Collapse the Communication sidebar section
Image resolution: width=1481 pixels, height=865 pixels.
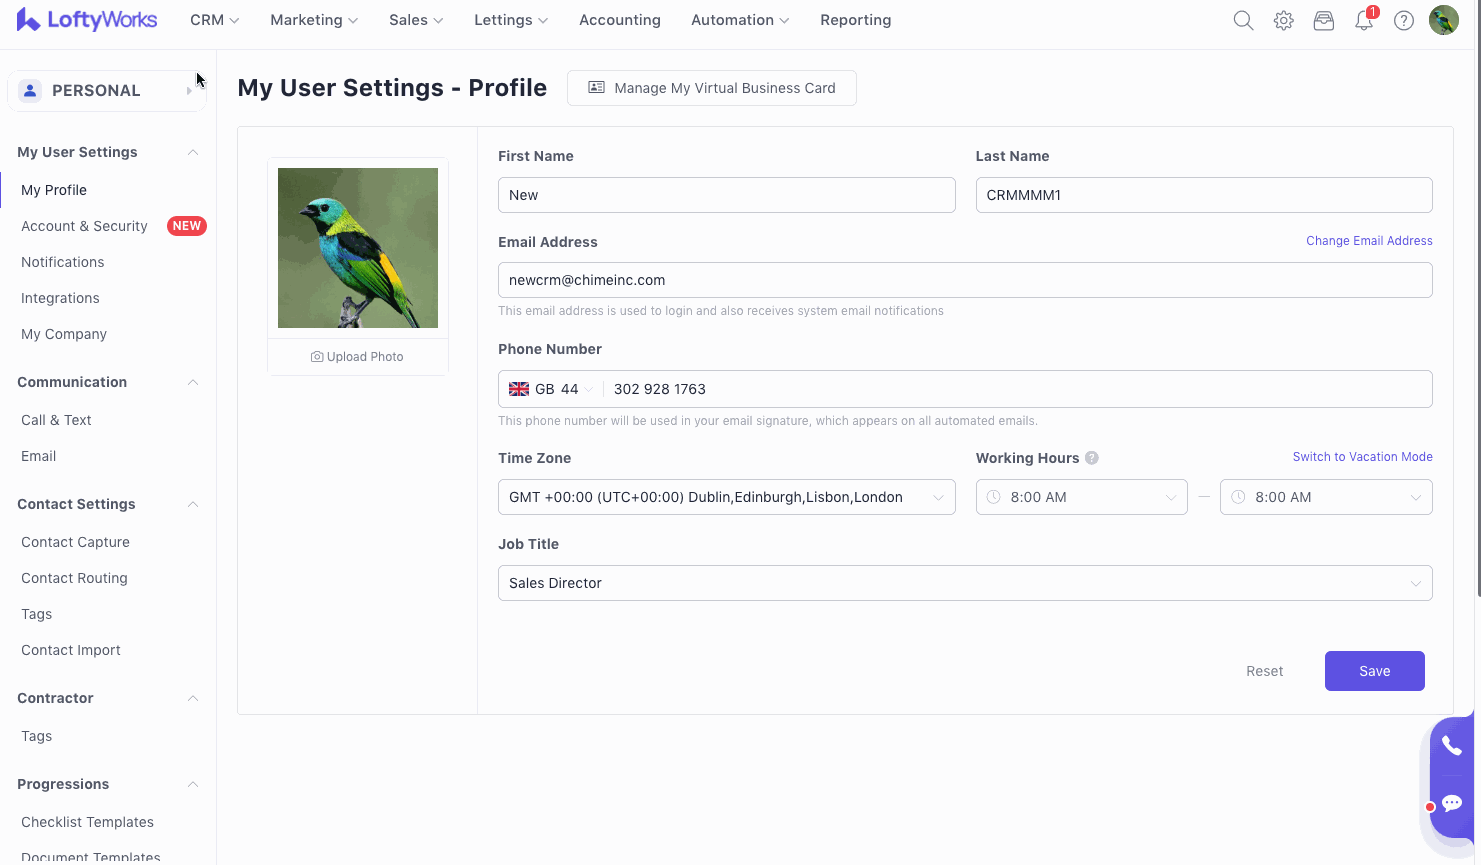(193, 382)
